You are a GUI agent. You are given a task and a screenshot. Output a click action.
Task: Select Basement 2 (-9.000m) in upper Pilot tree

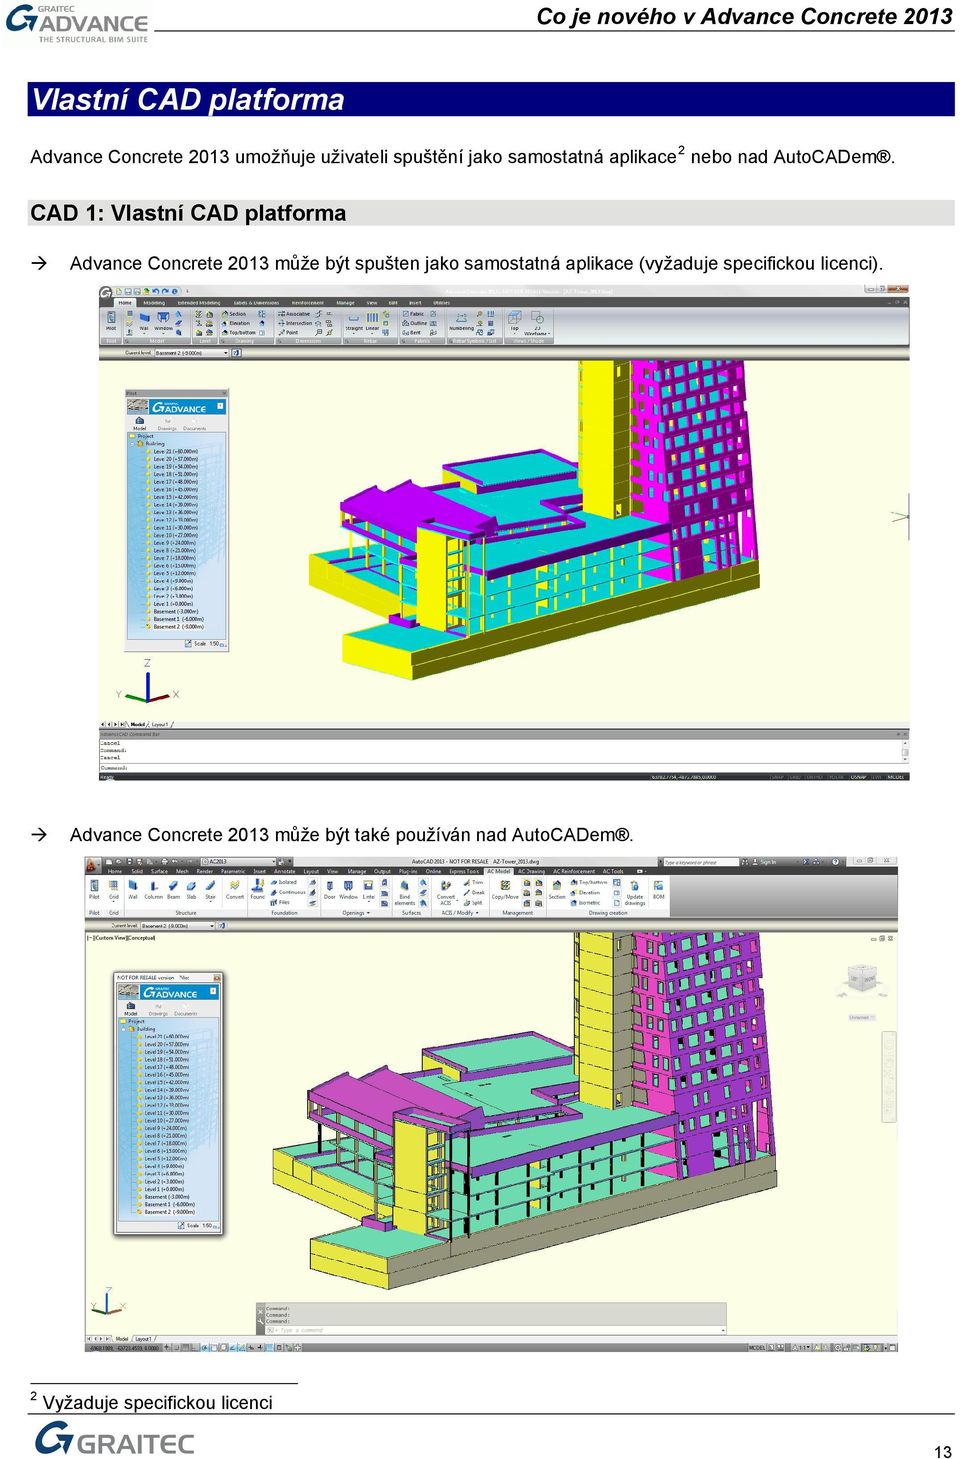click(x=178, y=627)
